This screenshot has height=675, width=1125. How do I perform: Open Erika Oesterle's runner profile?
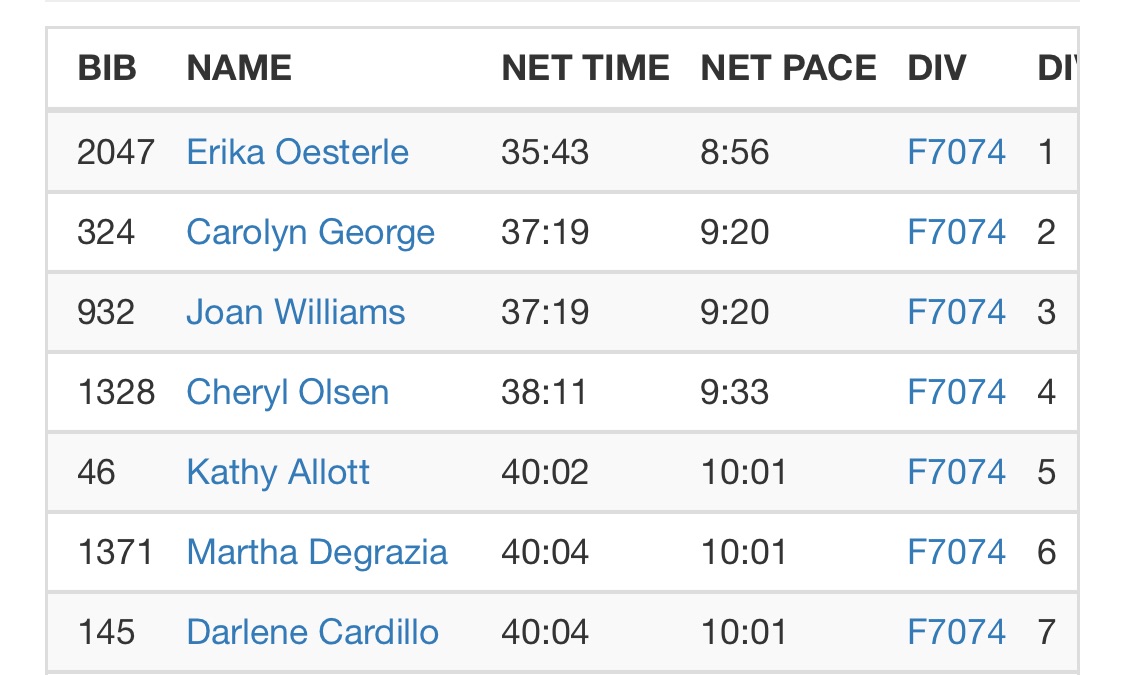297,152
